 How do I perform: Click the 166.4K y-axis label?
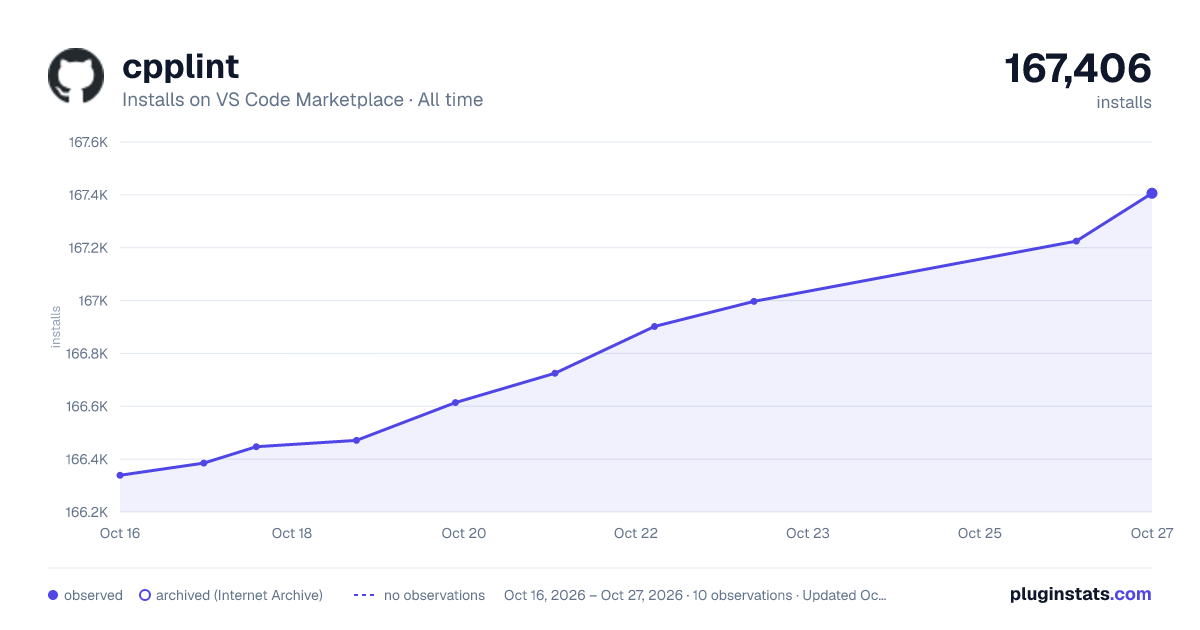click(88, 460)
